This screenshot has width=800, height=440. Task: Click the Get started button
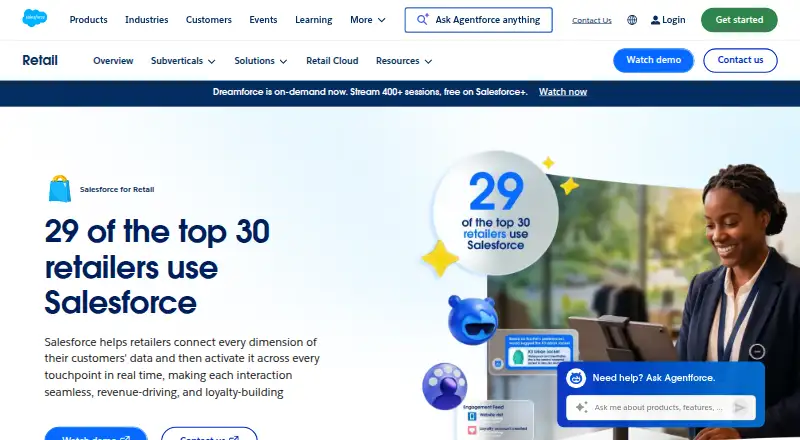click(x=739, y=20)
